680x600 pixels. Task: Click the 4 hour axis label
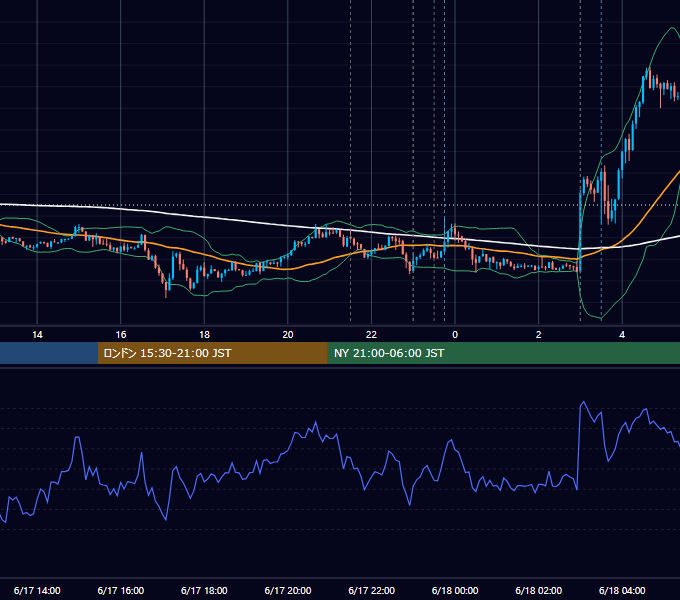point(622,335)
